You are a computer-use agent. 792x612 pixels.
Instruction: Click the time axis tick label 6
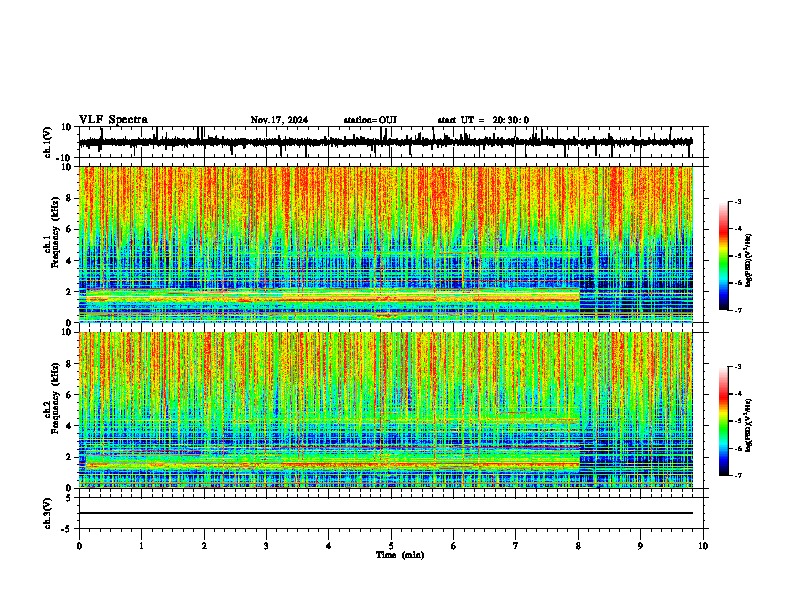click(454, 546)
